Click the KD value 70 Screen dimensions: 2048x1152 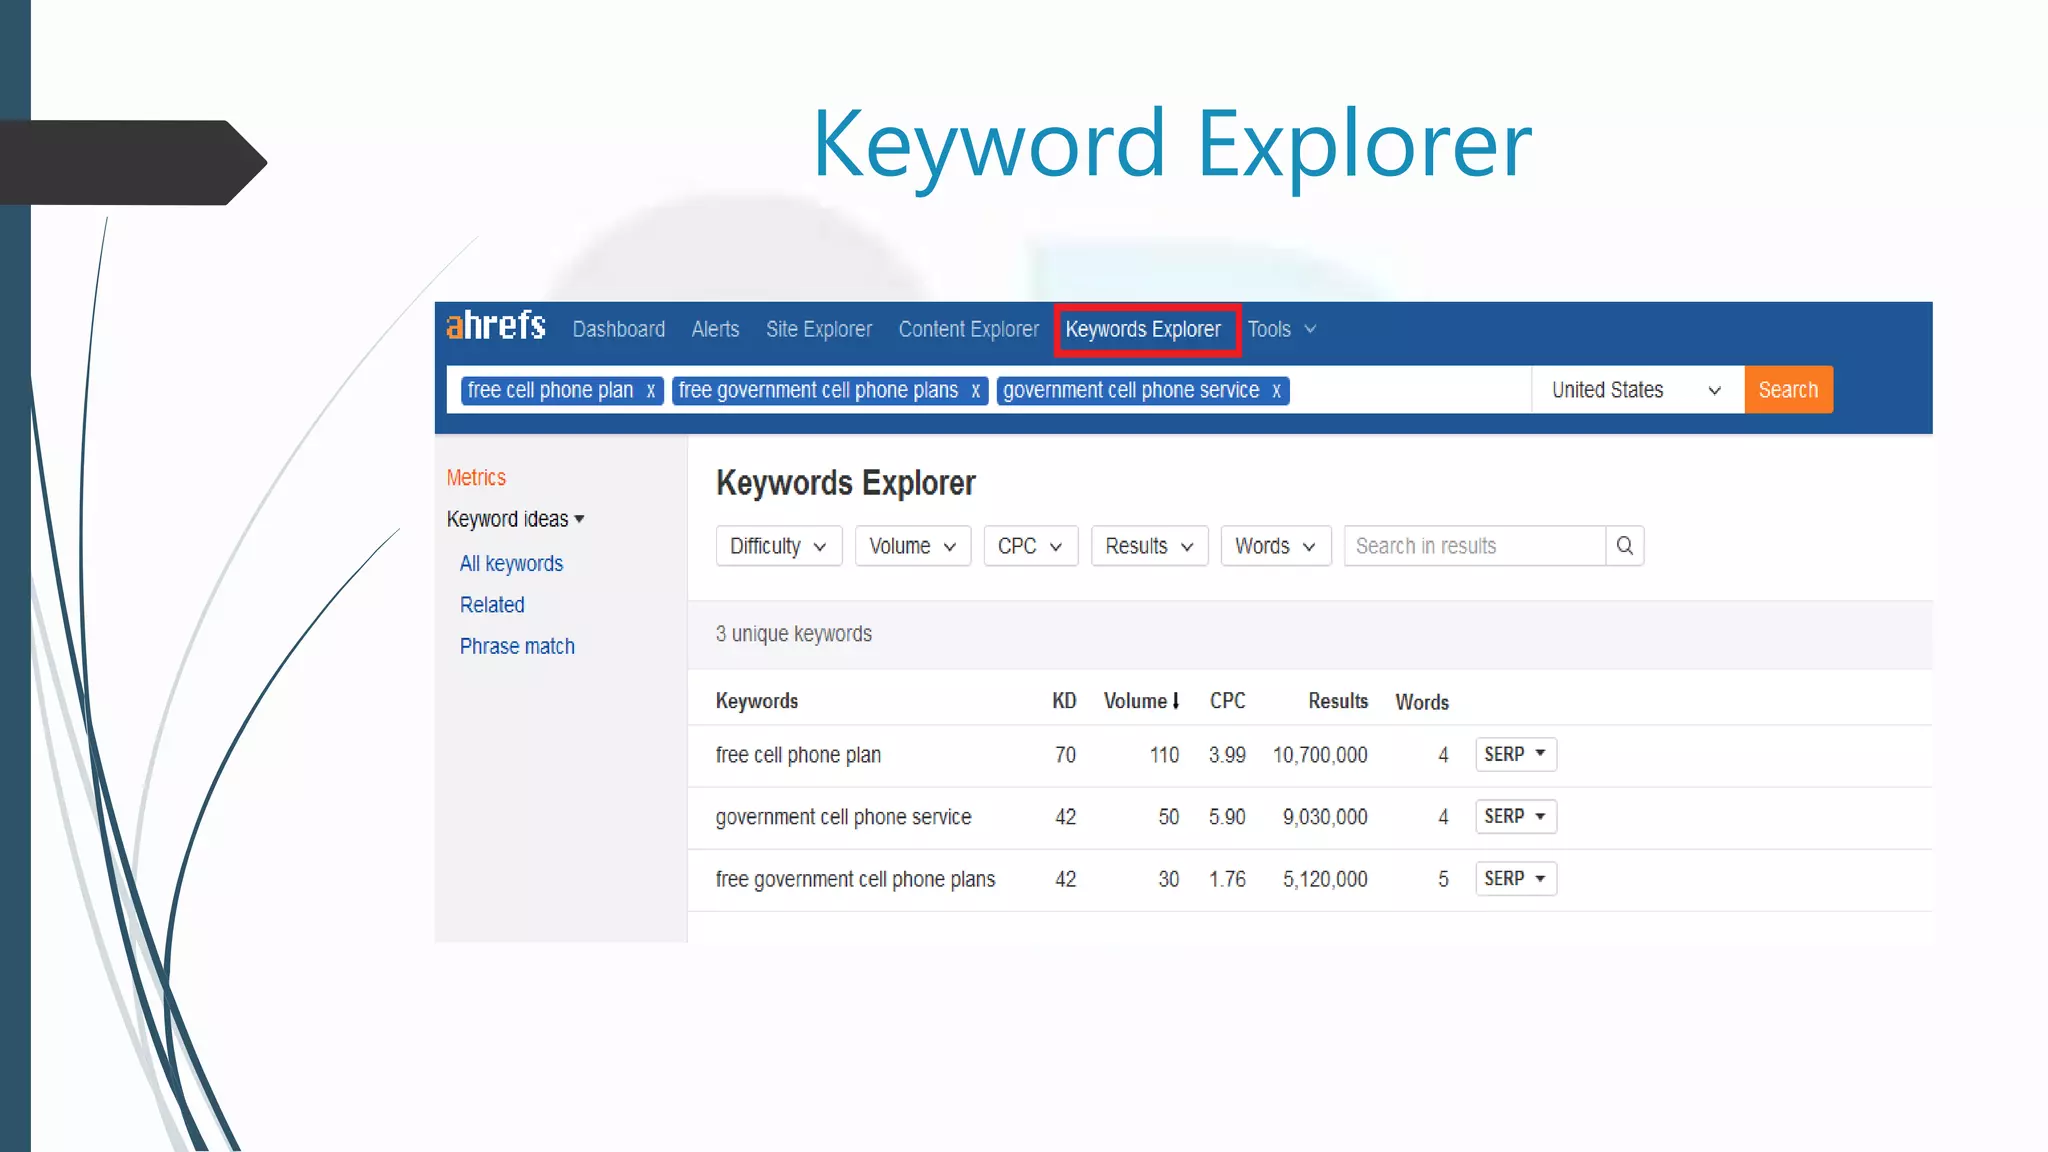[x=1065, y=755]
